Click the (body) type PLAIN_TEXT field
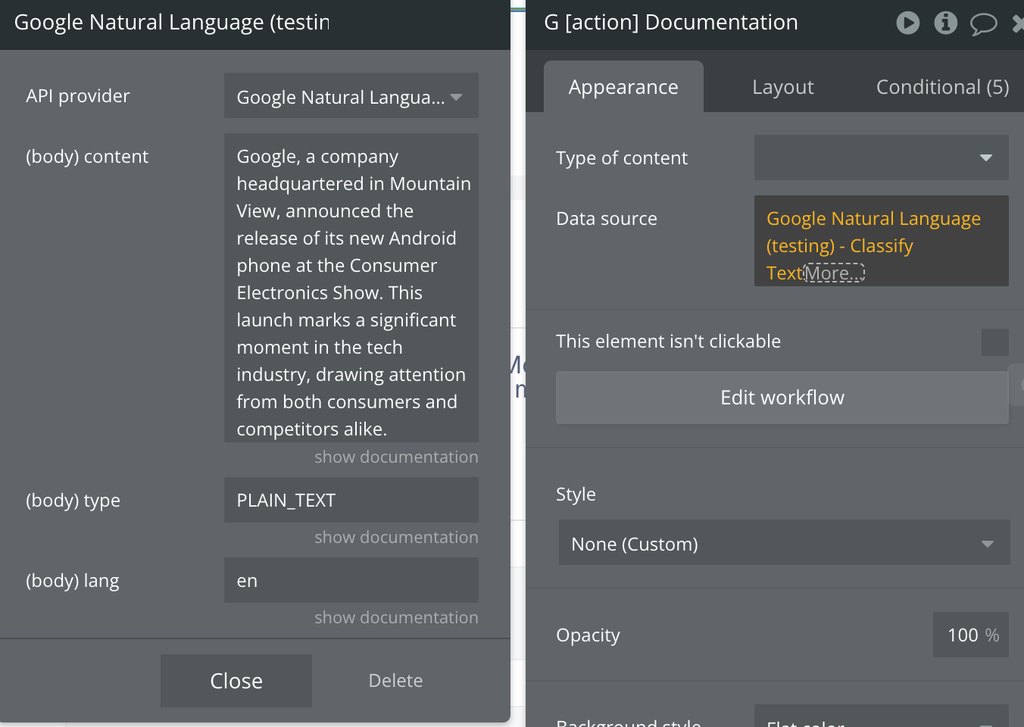 pyautogui.click(x=351, y=500)
